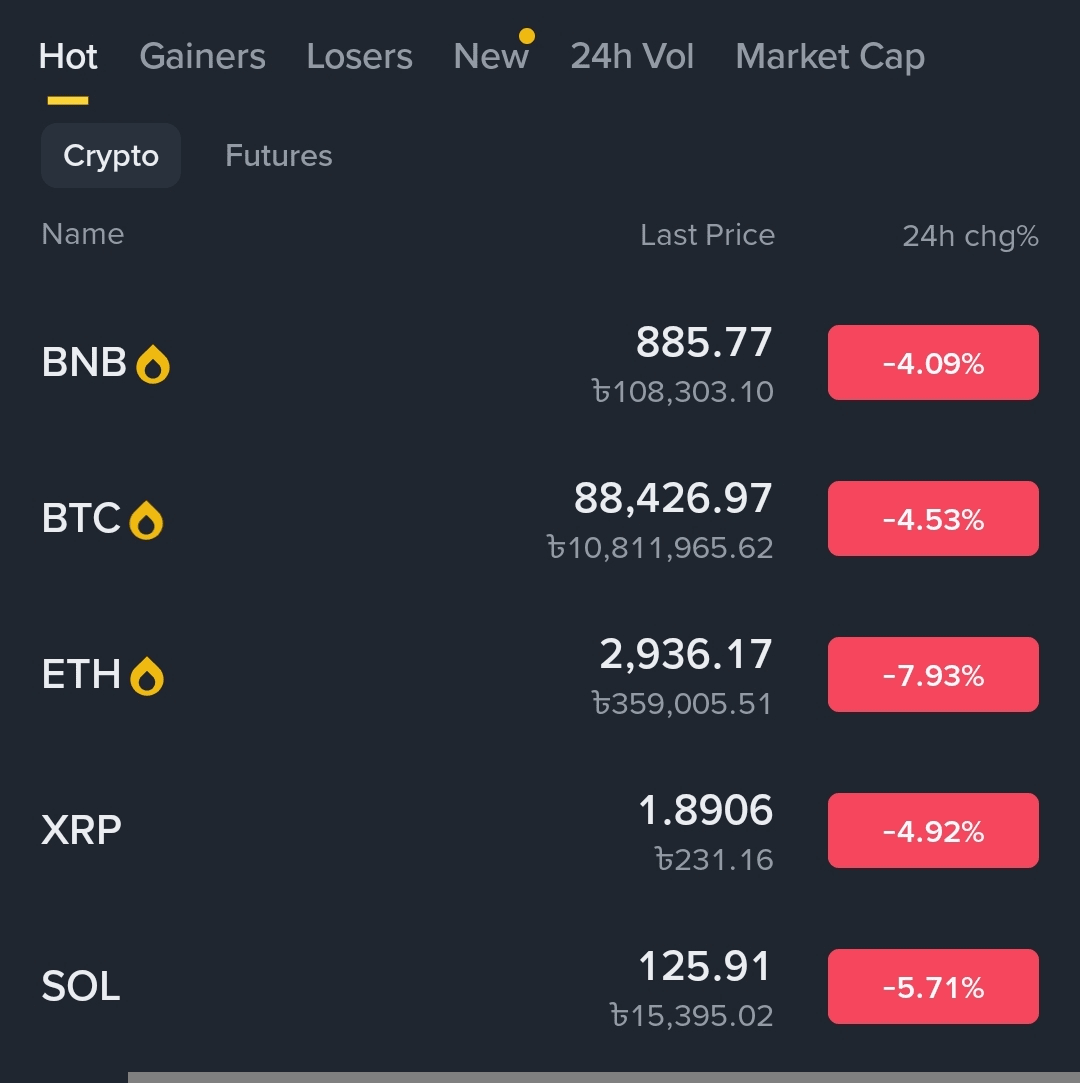Open the Losers tab

[359, 57]
